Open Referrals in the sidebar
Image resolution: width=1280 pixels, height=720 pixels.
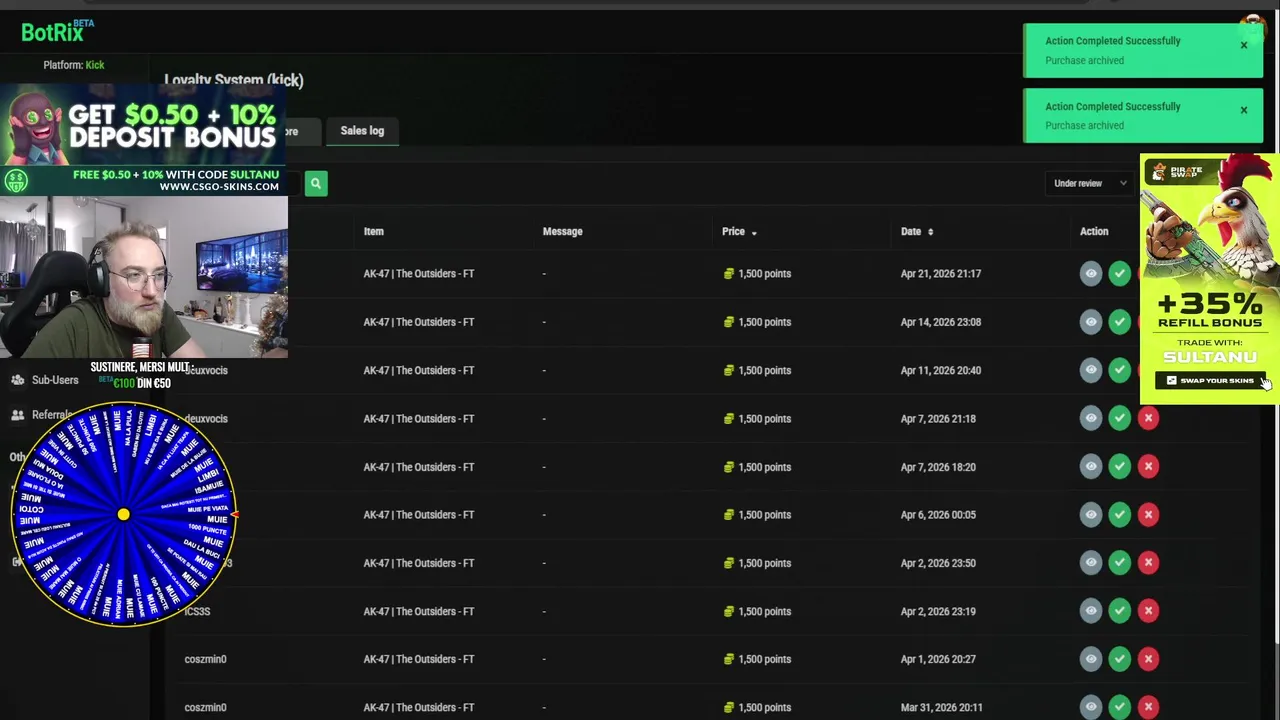(x=42, y=415)
